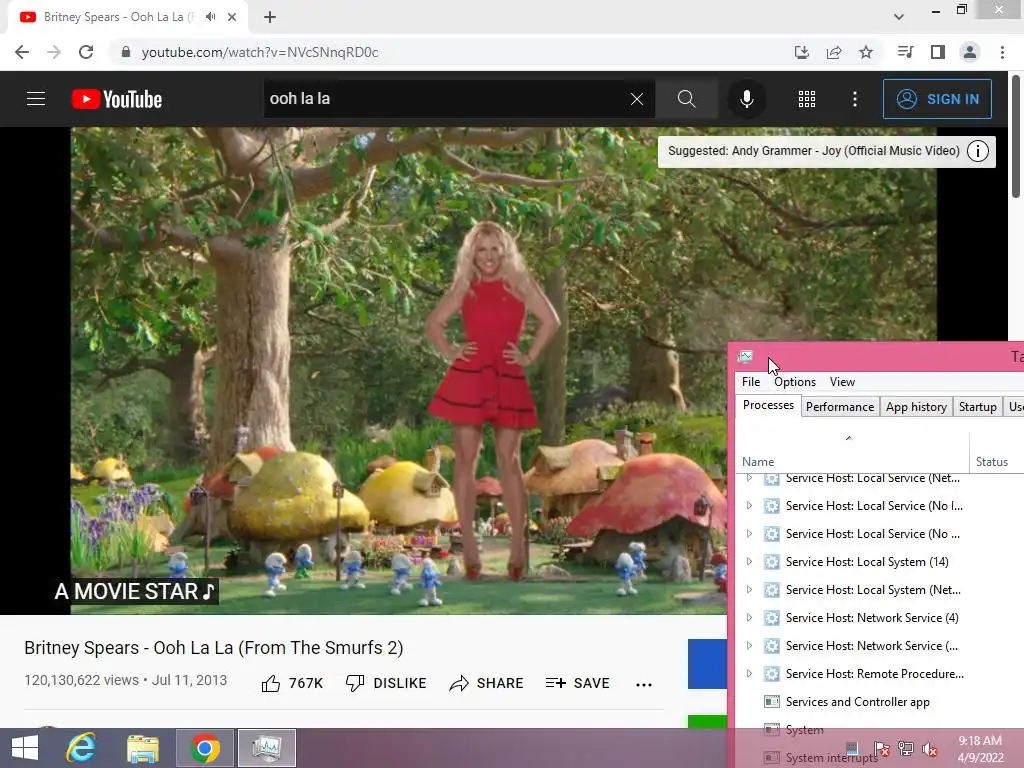Submit search with the magnifier button
Image resolution: width=1024 pixels, height=768 pixels.
pos(686,99)
